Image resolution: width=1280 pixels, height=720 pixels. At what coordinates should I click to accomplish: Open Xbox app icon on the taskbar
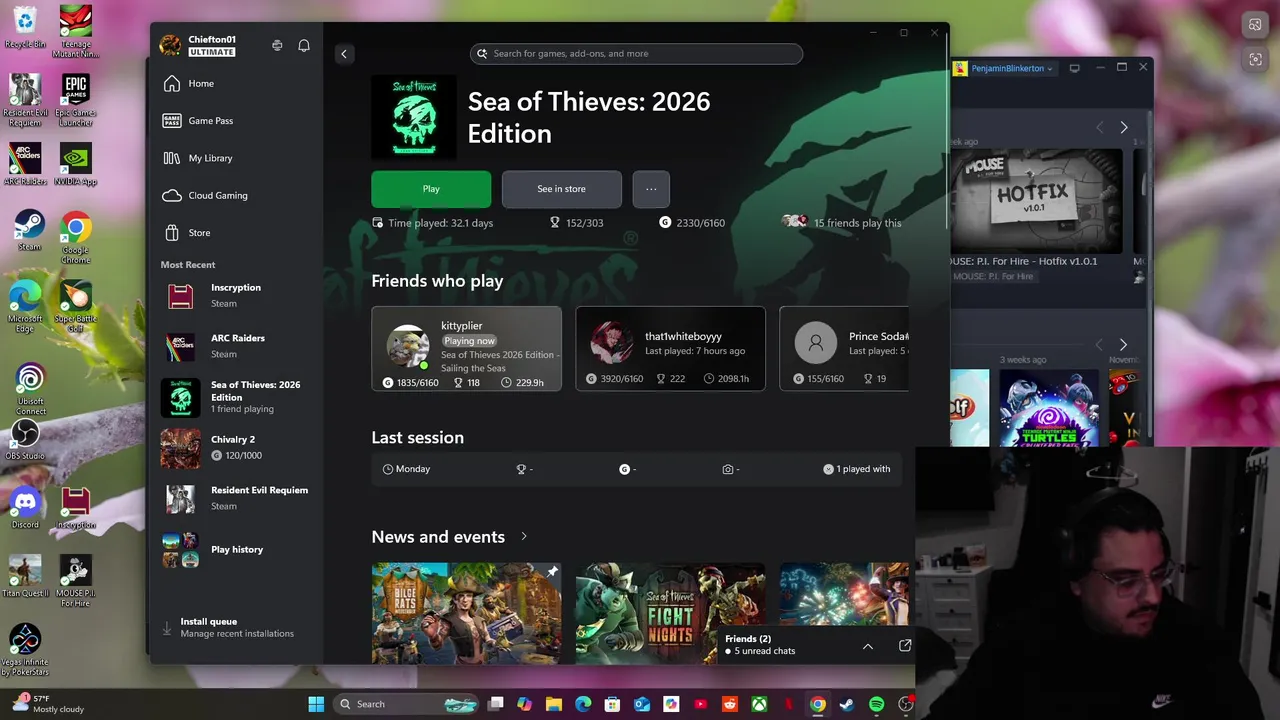click(x=759, y=704)
